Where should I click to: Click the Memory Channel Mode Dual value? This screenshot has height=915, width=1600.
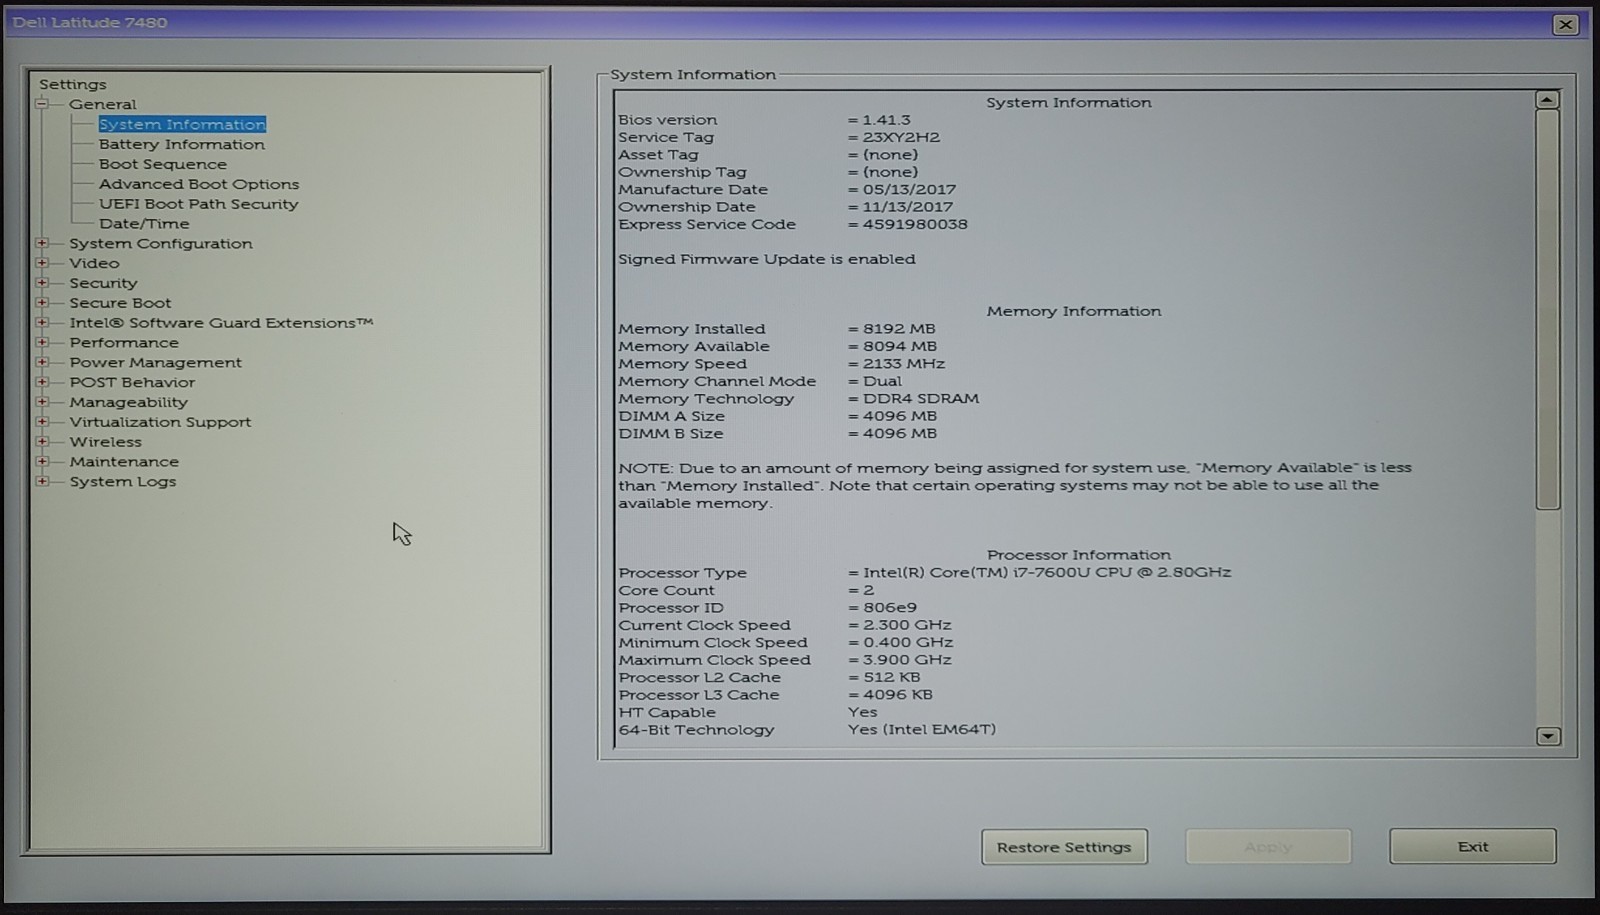[882, 381]
